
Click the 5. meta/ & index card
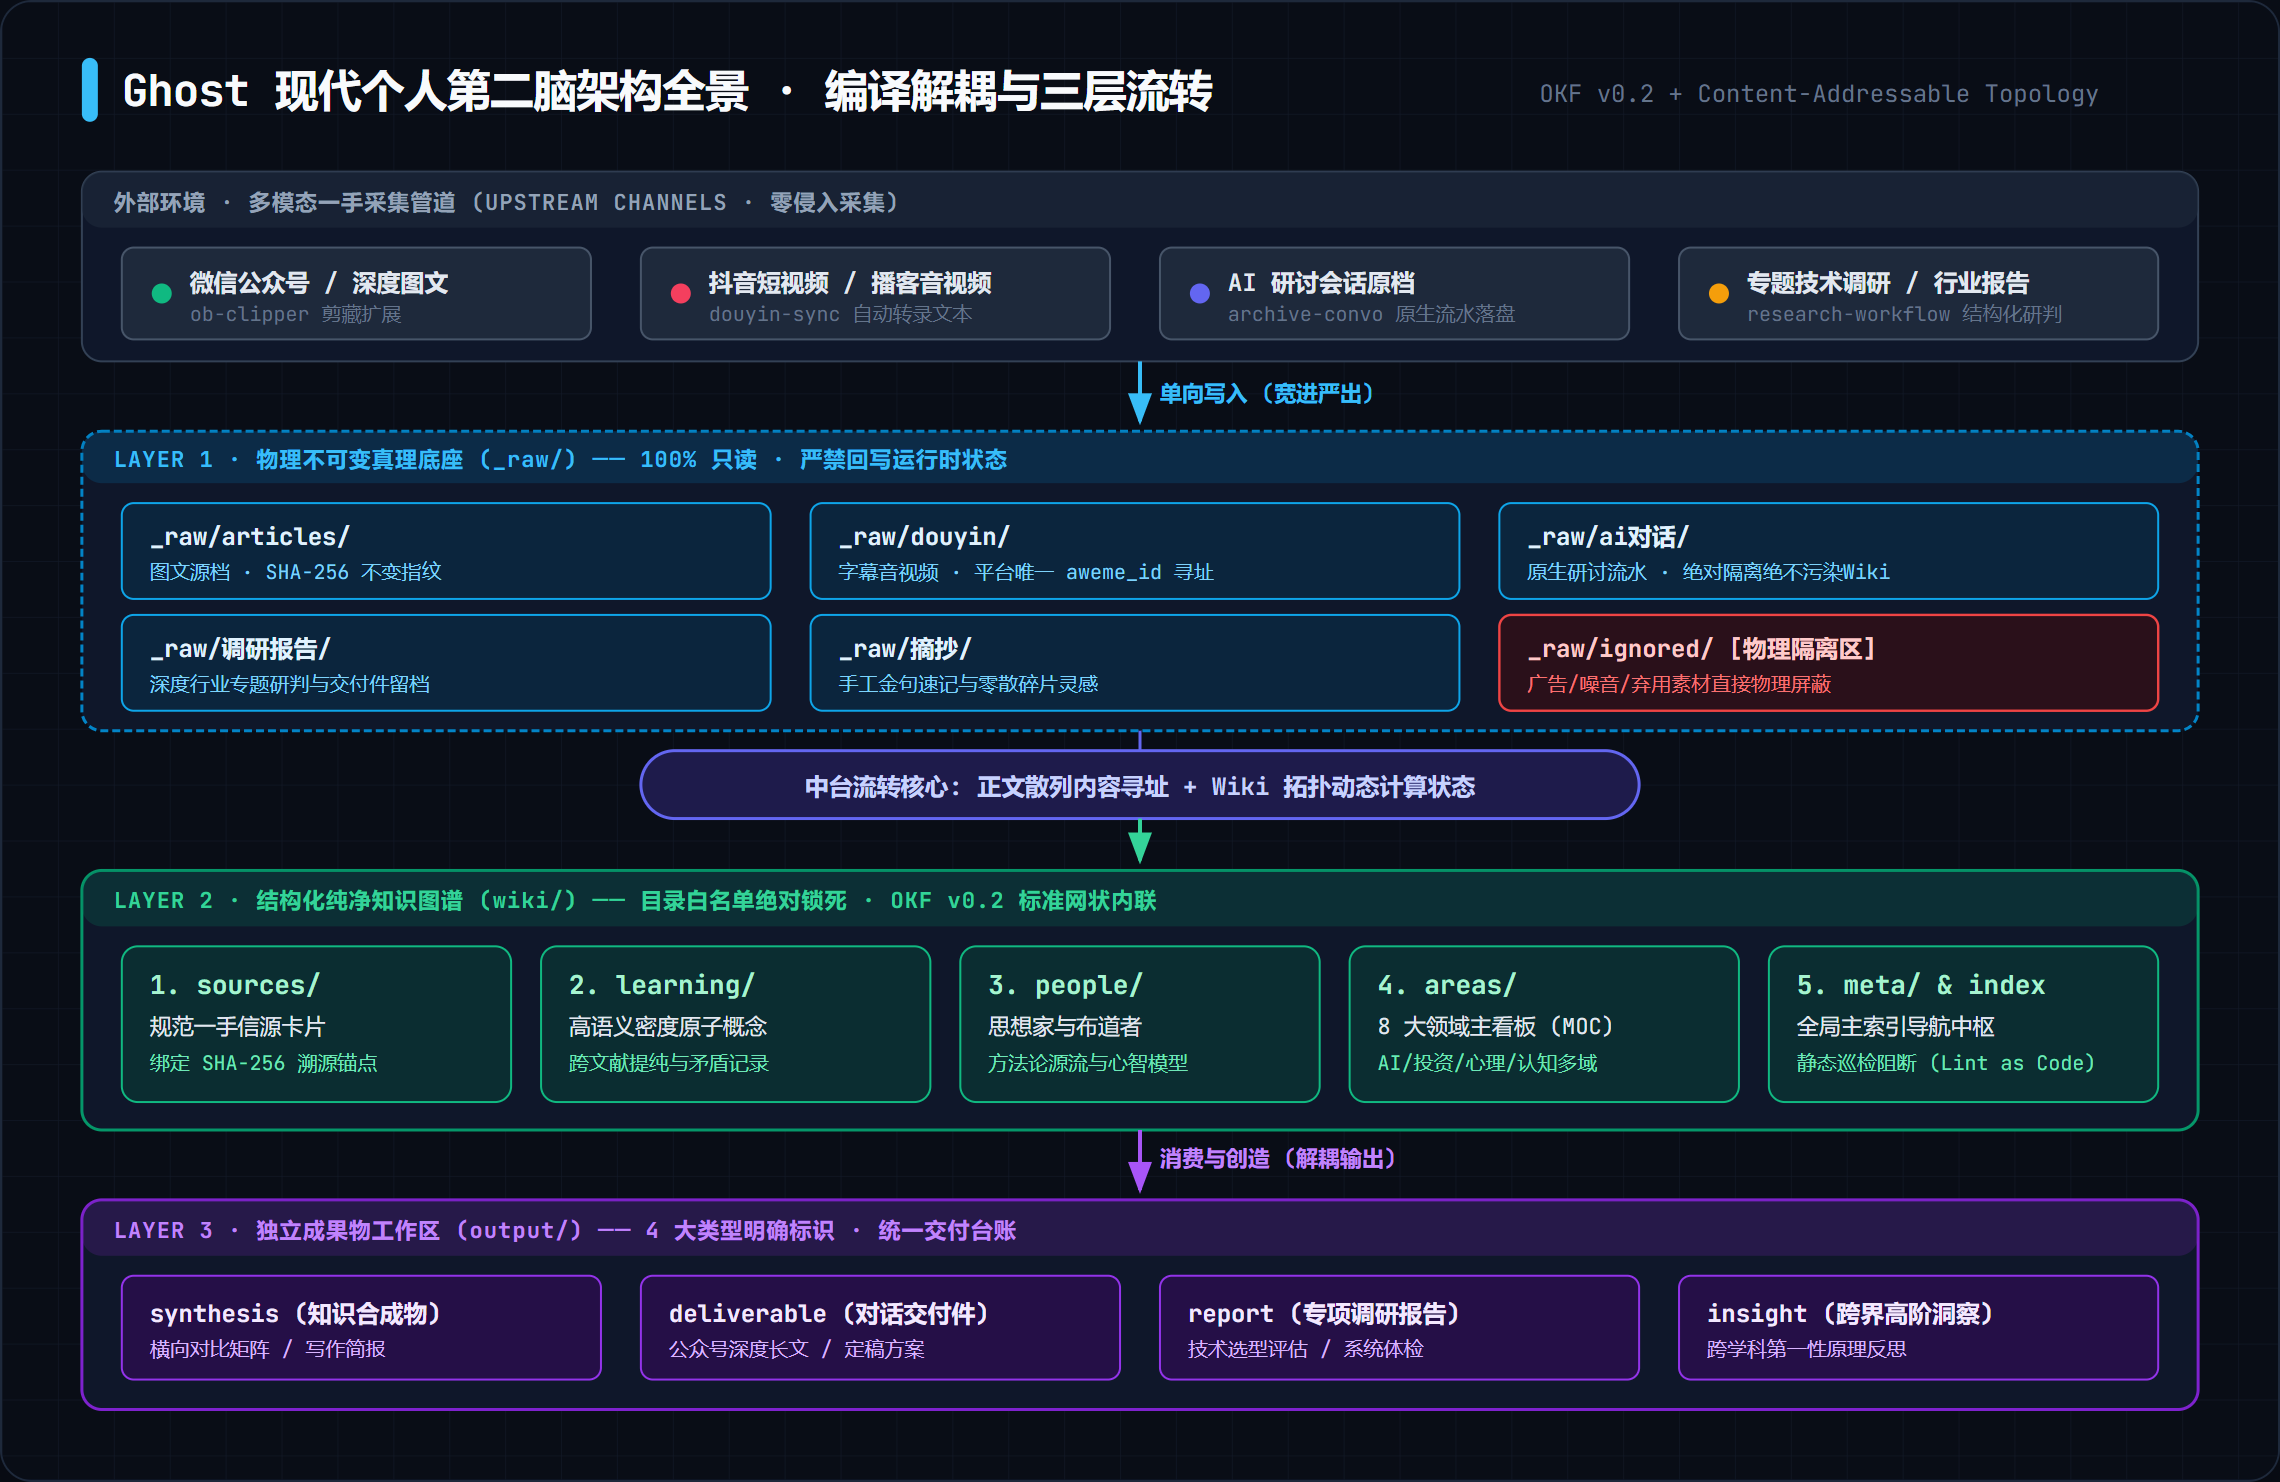[x=1963, y=1024]
